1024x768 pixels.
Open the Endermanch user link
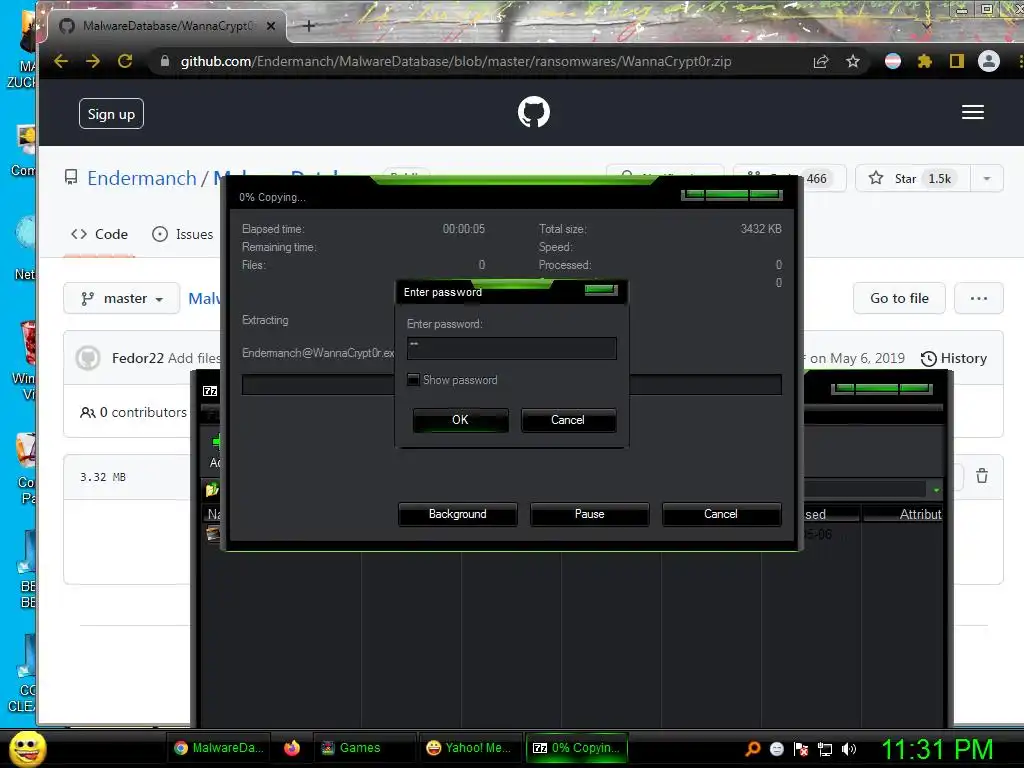tap(142, 178)
